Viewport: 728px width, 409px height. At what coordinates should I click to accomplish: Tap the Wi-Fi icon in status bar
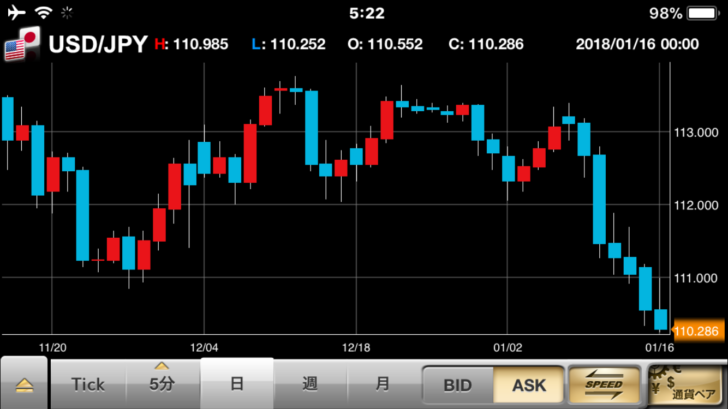44,14
